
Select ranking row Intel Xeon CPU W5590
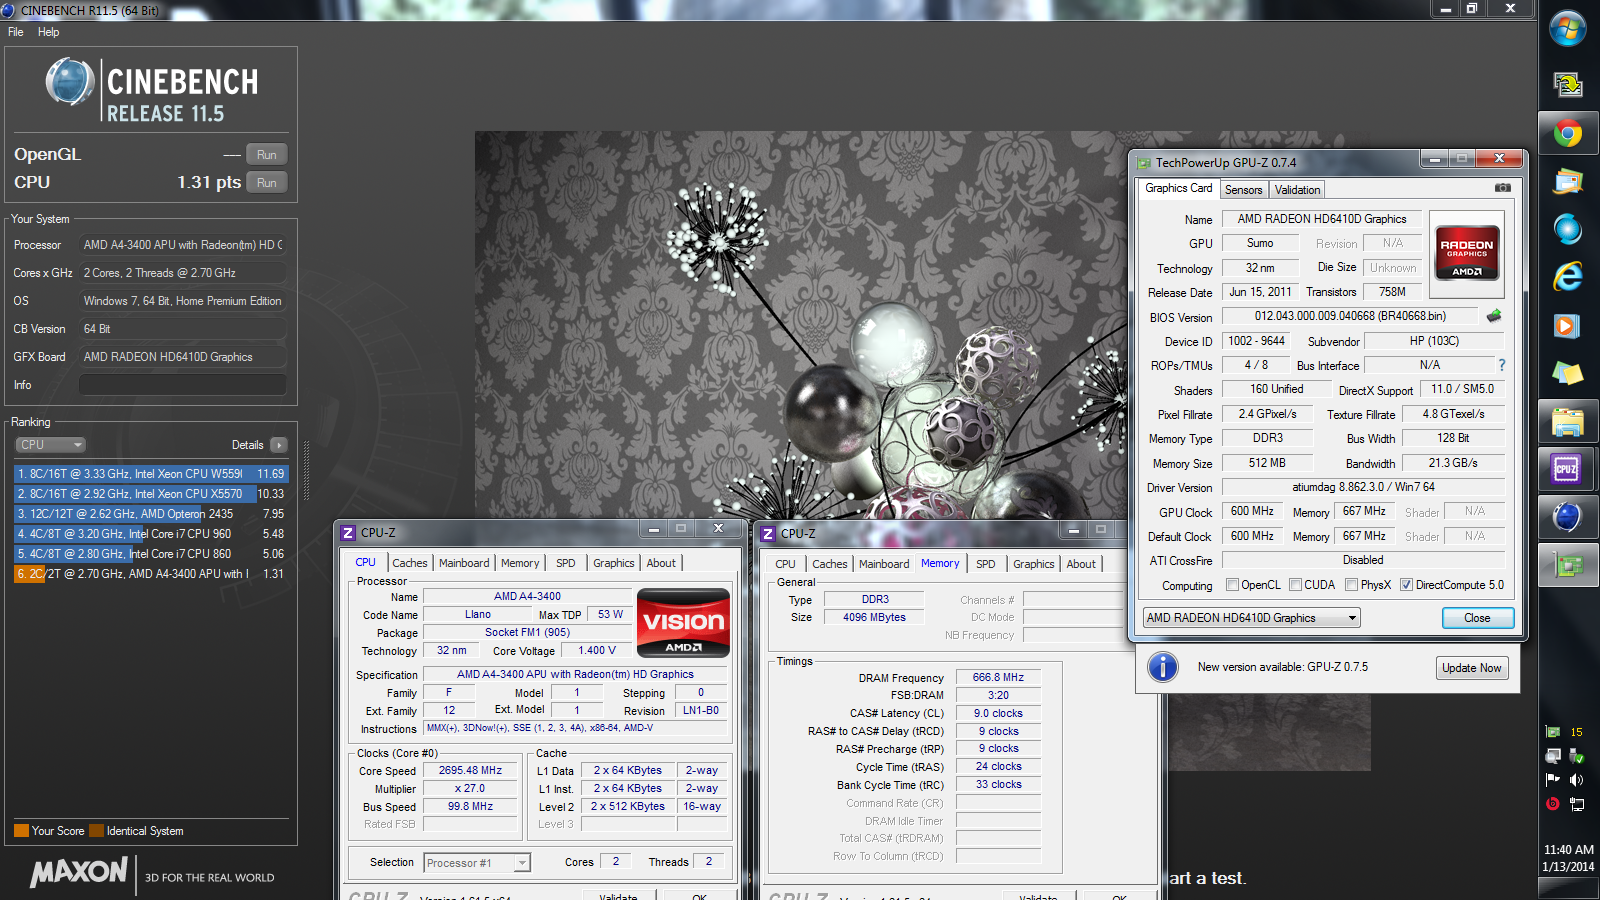(x=151, y=474)
